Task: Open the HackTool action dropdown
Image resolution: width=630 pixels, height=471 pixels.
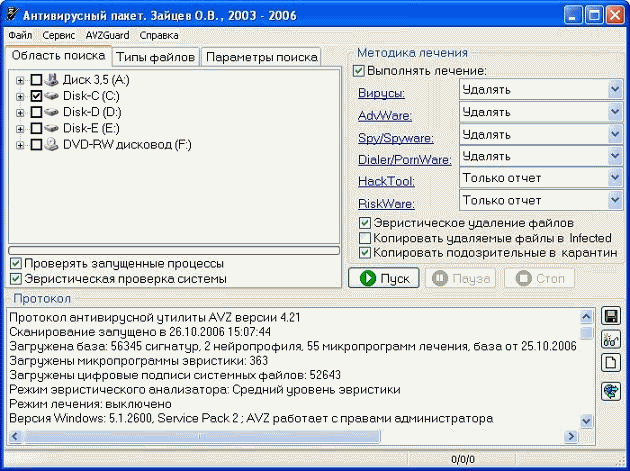Action: click(615, 178)
